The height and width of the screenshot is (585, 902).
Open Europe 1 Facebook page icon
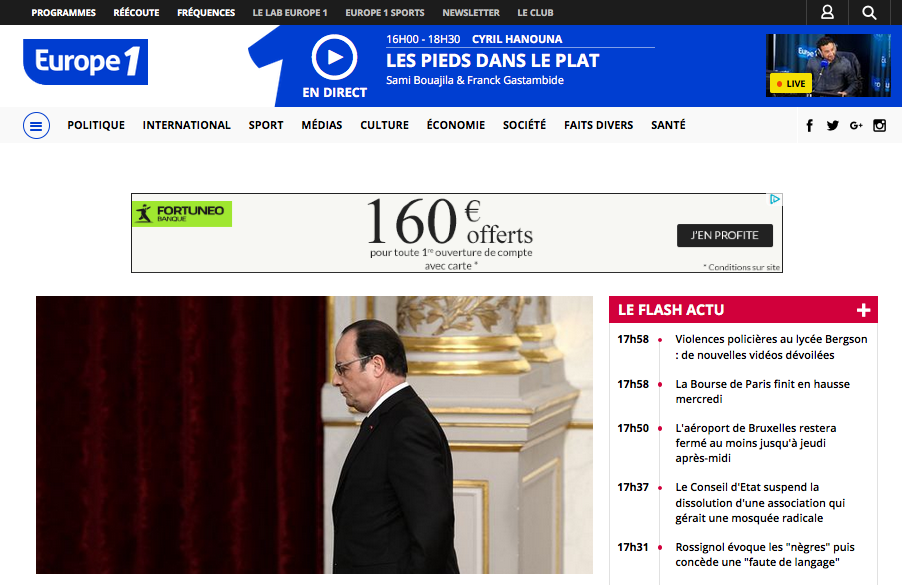coord(809,125)
